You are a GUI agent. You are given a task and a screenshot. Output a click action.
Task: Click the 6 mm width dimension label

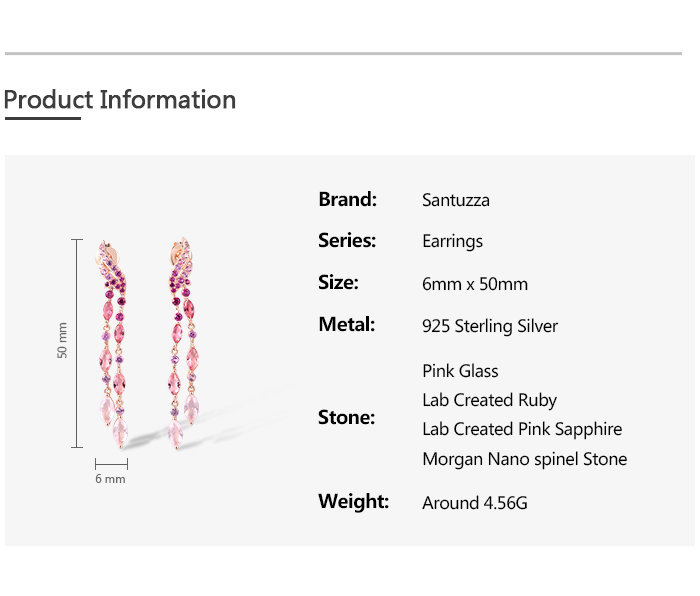[x=111, y=479]
